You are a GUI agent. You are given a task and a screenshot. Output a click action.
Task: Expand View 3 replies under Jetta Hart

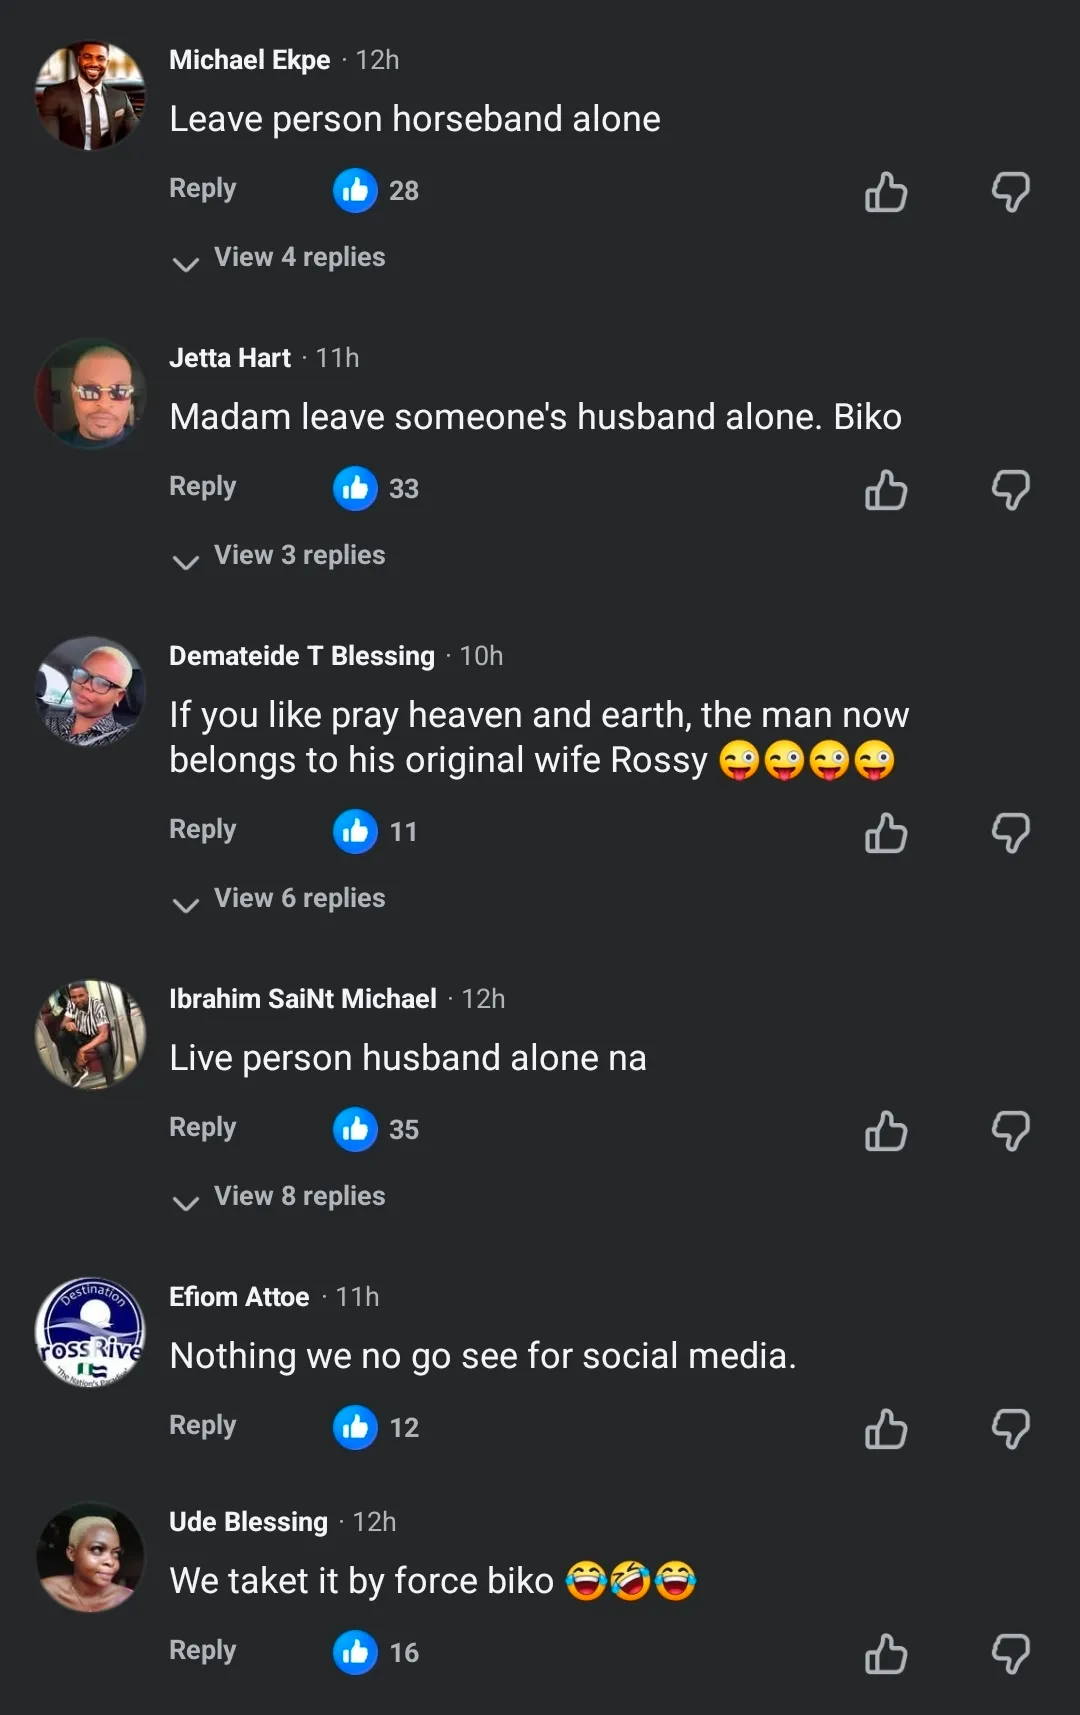(x=298, y=556)
